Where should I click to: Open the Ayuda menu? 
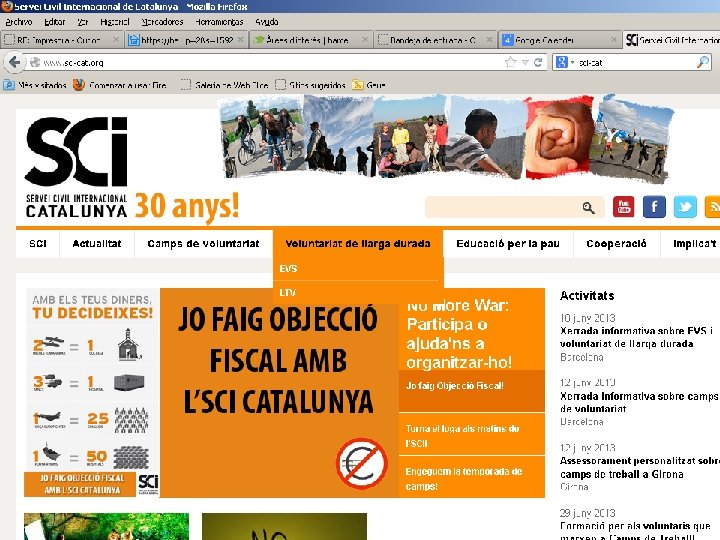click(267, 22)
